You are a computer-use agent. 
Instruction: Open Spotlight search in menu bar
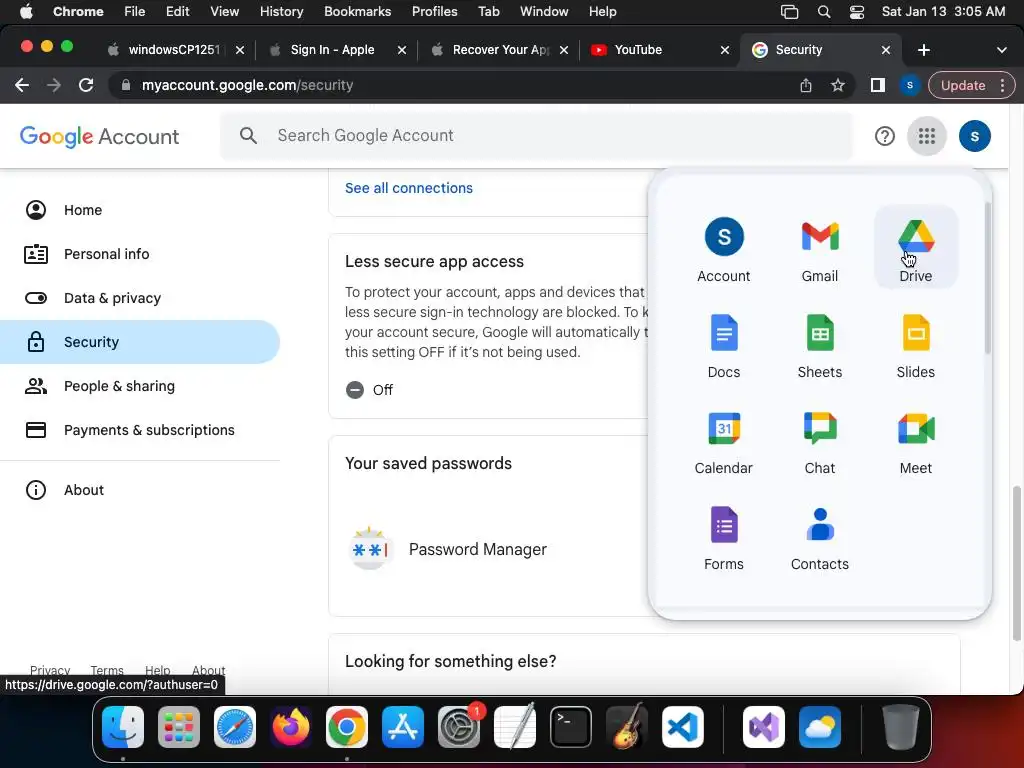click(824, 11)
